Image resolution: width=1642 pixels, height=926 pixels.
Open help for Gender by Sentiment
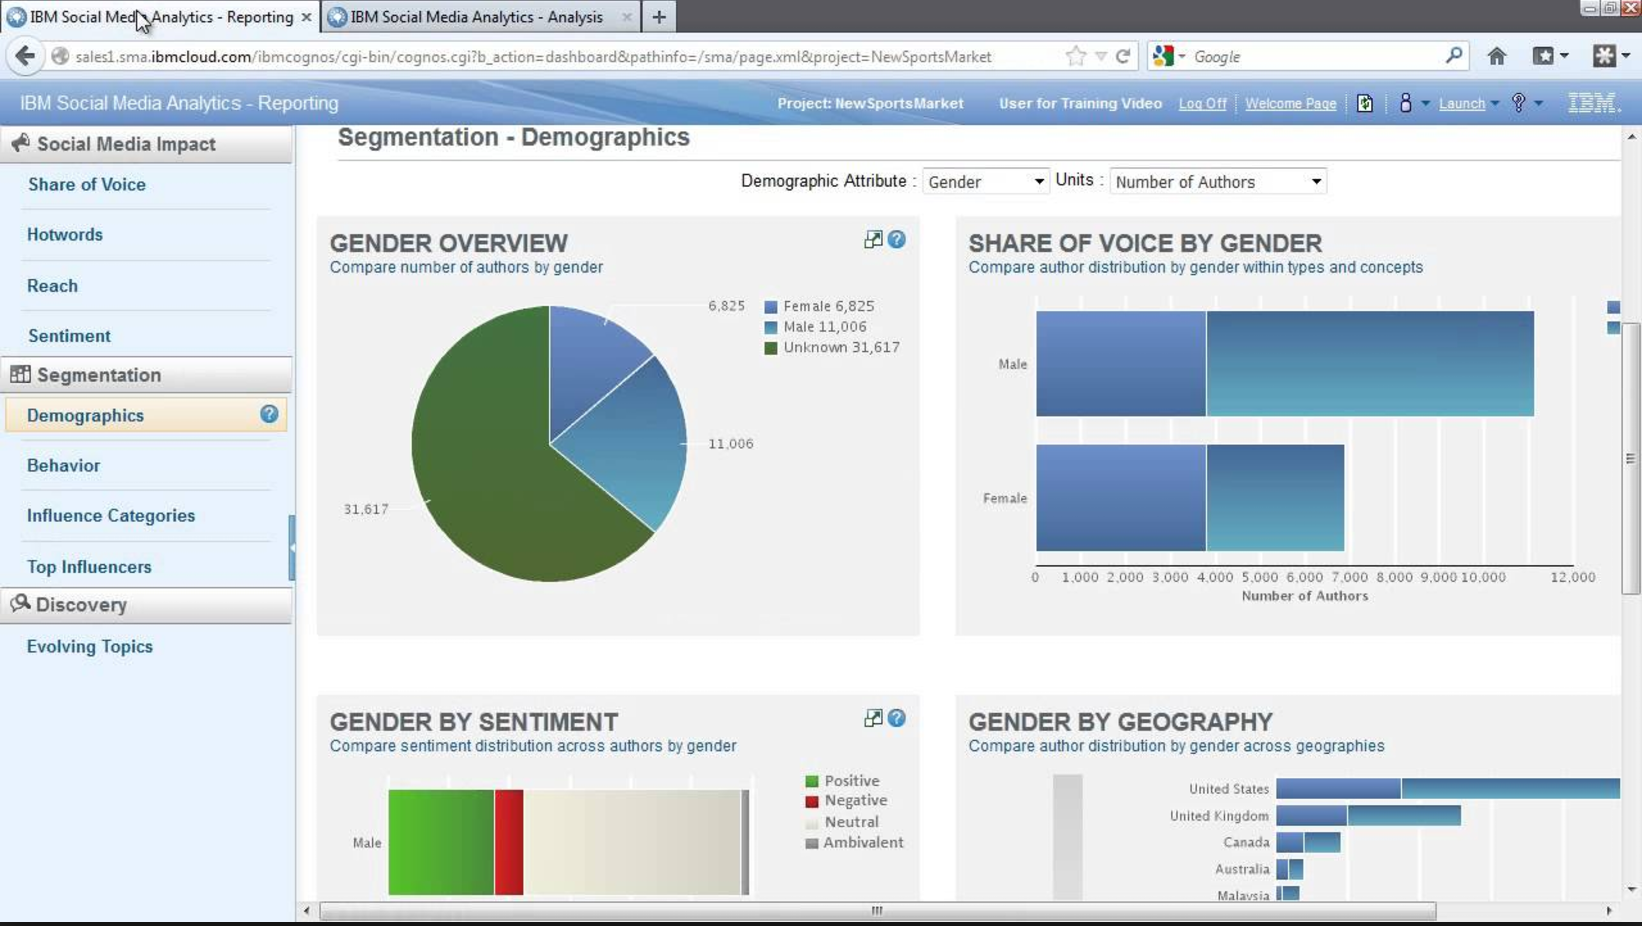pyautogui.click(x=897, y=718)
